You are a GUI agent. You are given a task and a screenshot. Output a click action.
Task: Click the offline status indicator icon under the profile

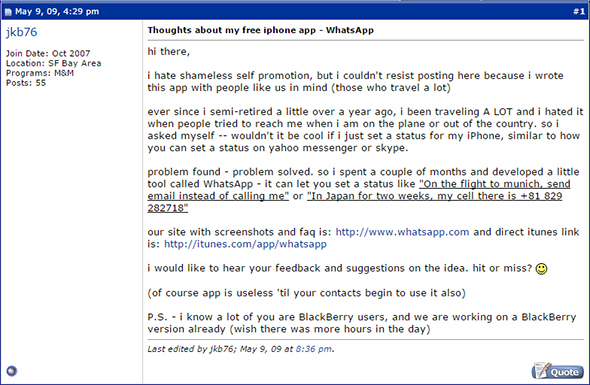point(12,371)
